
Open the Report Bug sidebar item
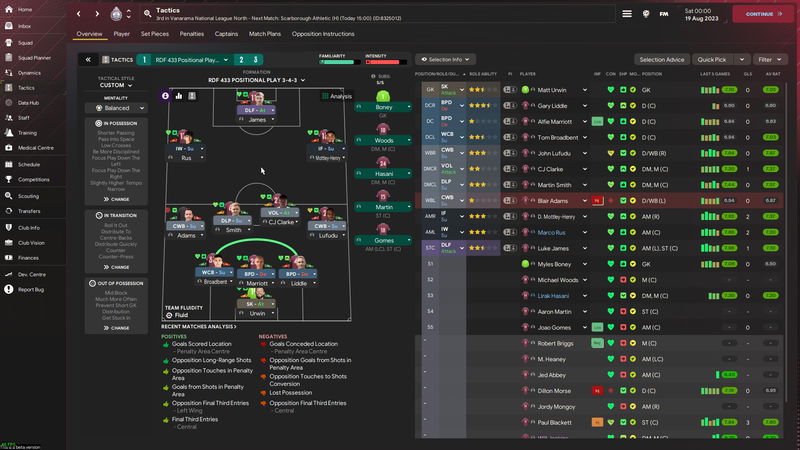click(x=31, y=290)
